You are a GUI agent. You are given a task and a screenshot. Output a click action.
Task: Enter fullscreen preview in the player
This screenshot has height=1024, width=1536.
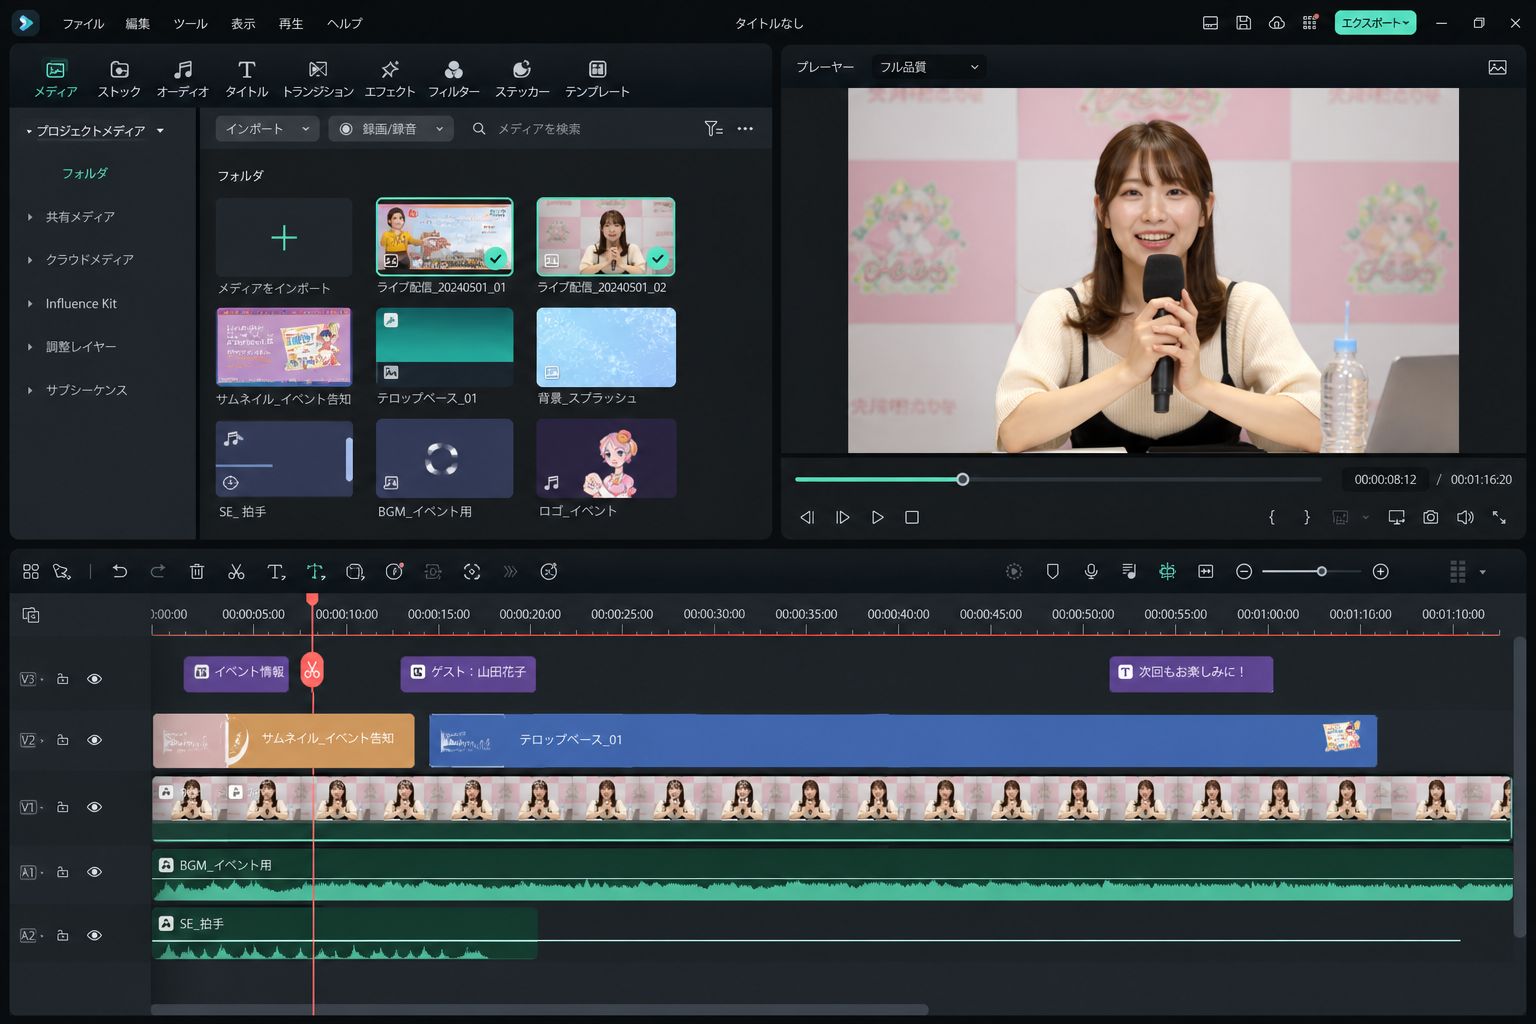(1499, 517)
